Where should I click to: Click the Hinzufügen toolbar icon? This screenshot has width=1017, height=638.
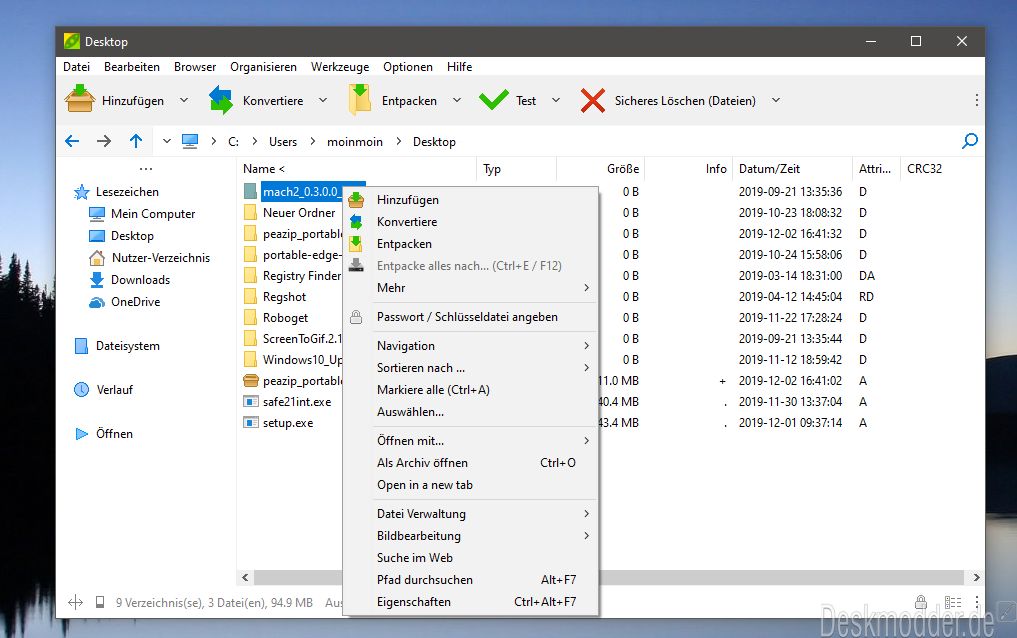pos(80,99)
